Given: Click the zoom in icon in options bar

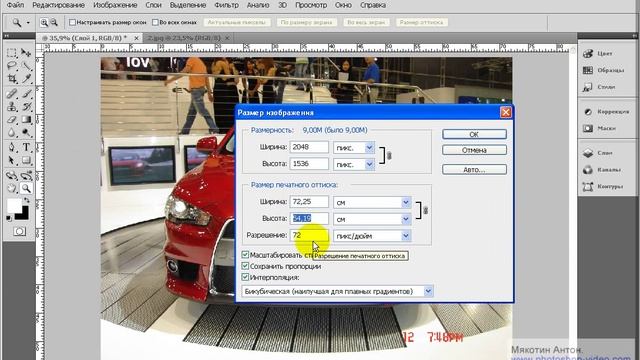Looking at the screenshot, I should pyautogui.click(x=44, y=22).
